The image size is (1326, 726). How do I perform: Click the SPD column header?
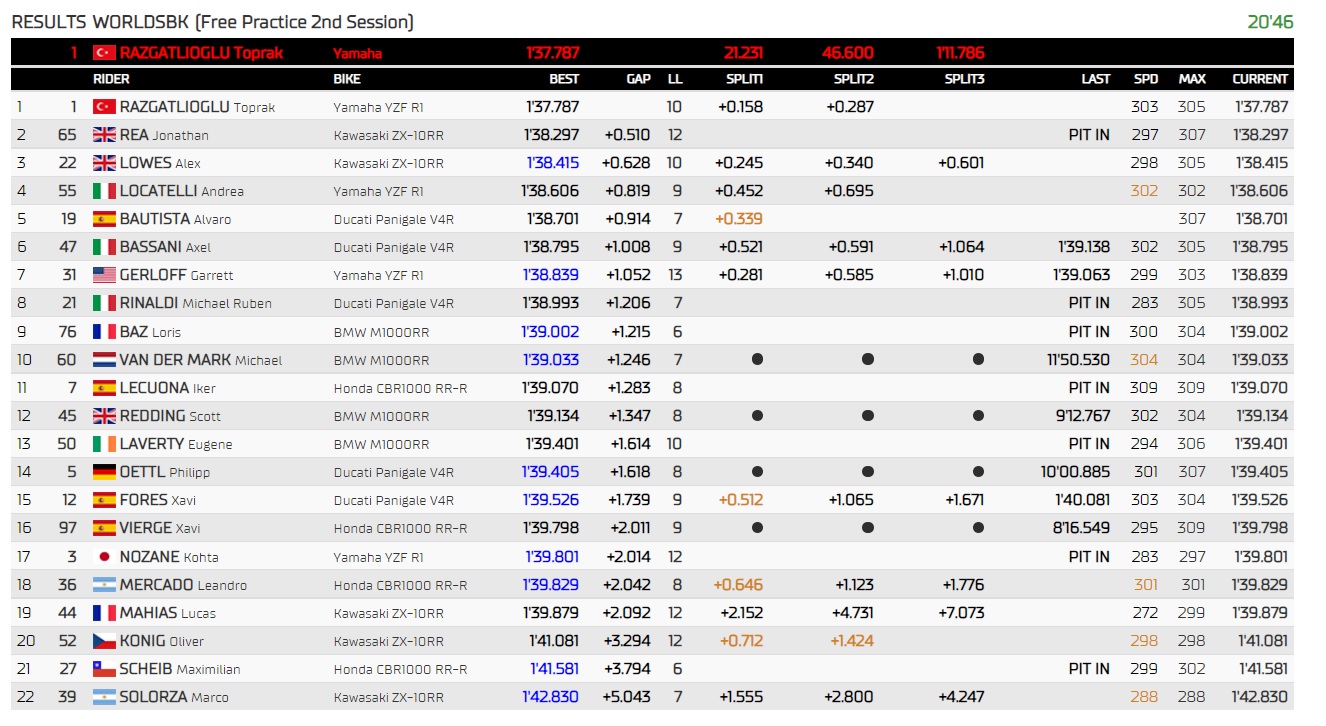[x=1146, y=79]
